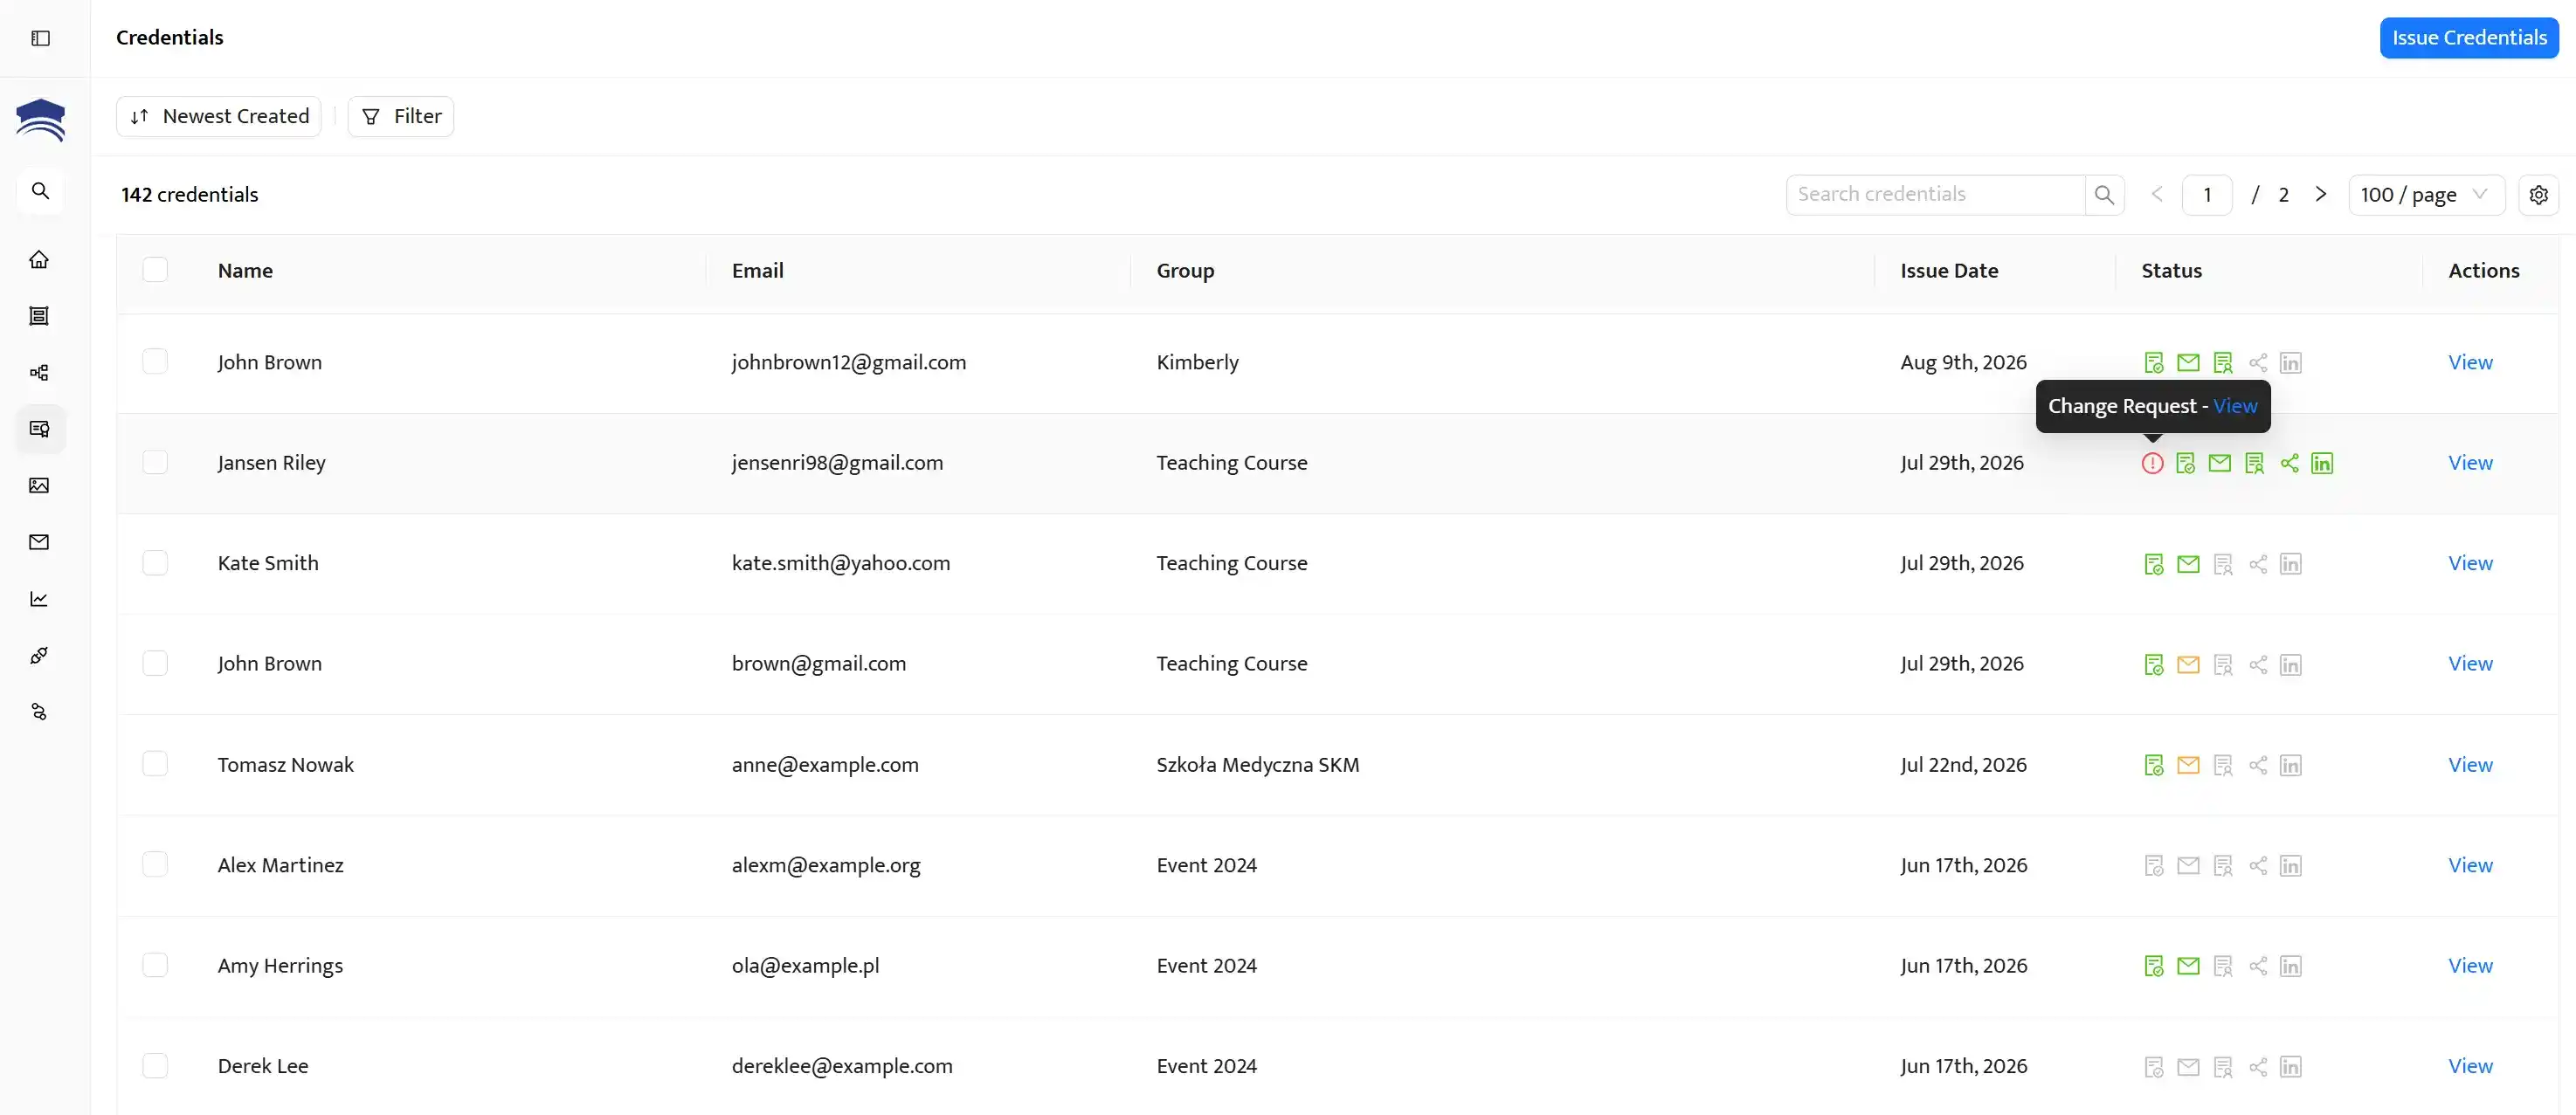The height and width of the screenshot is (1115, 2576).
Task: Open the Filter options
Action: tap(401, 117)
